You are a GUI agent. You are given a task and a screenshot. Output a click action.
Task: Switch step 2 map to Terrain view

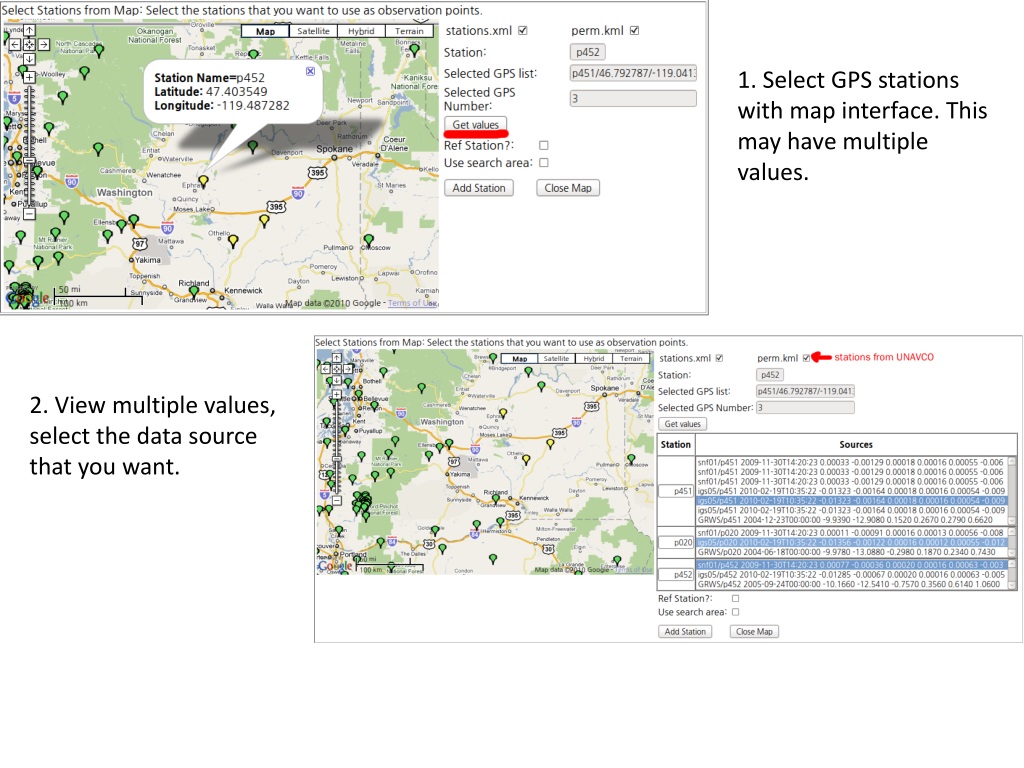(x=632, y=359)
